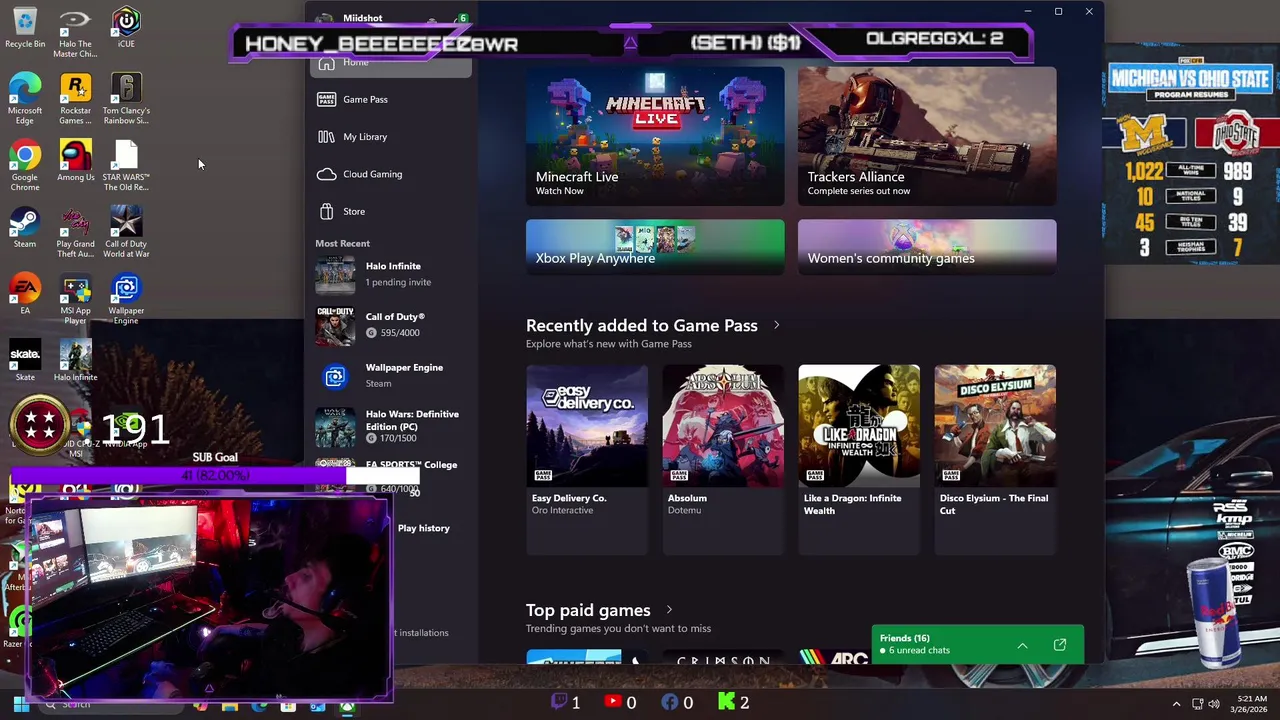
Task: Select the MSI App Player shortcut
Action: click(75, 300)
